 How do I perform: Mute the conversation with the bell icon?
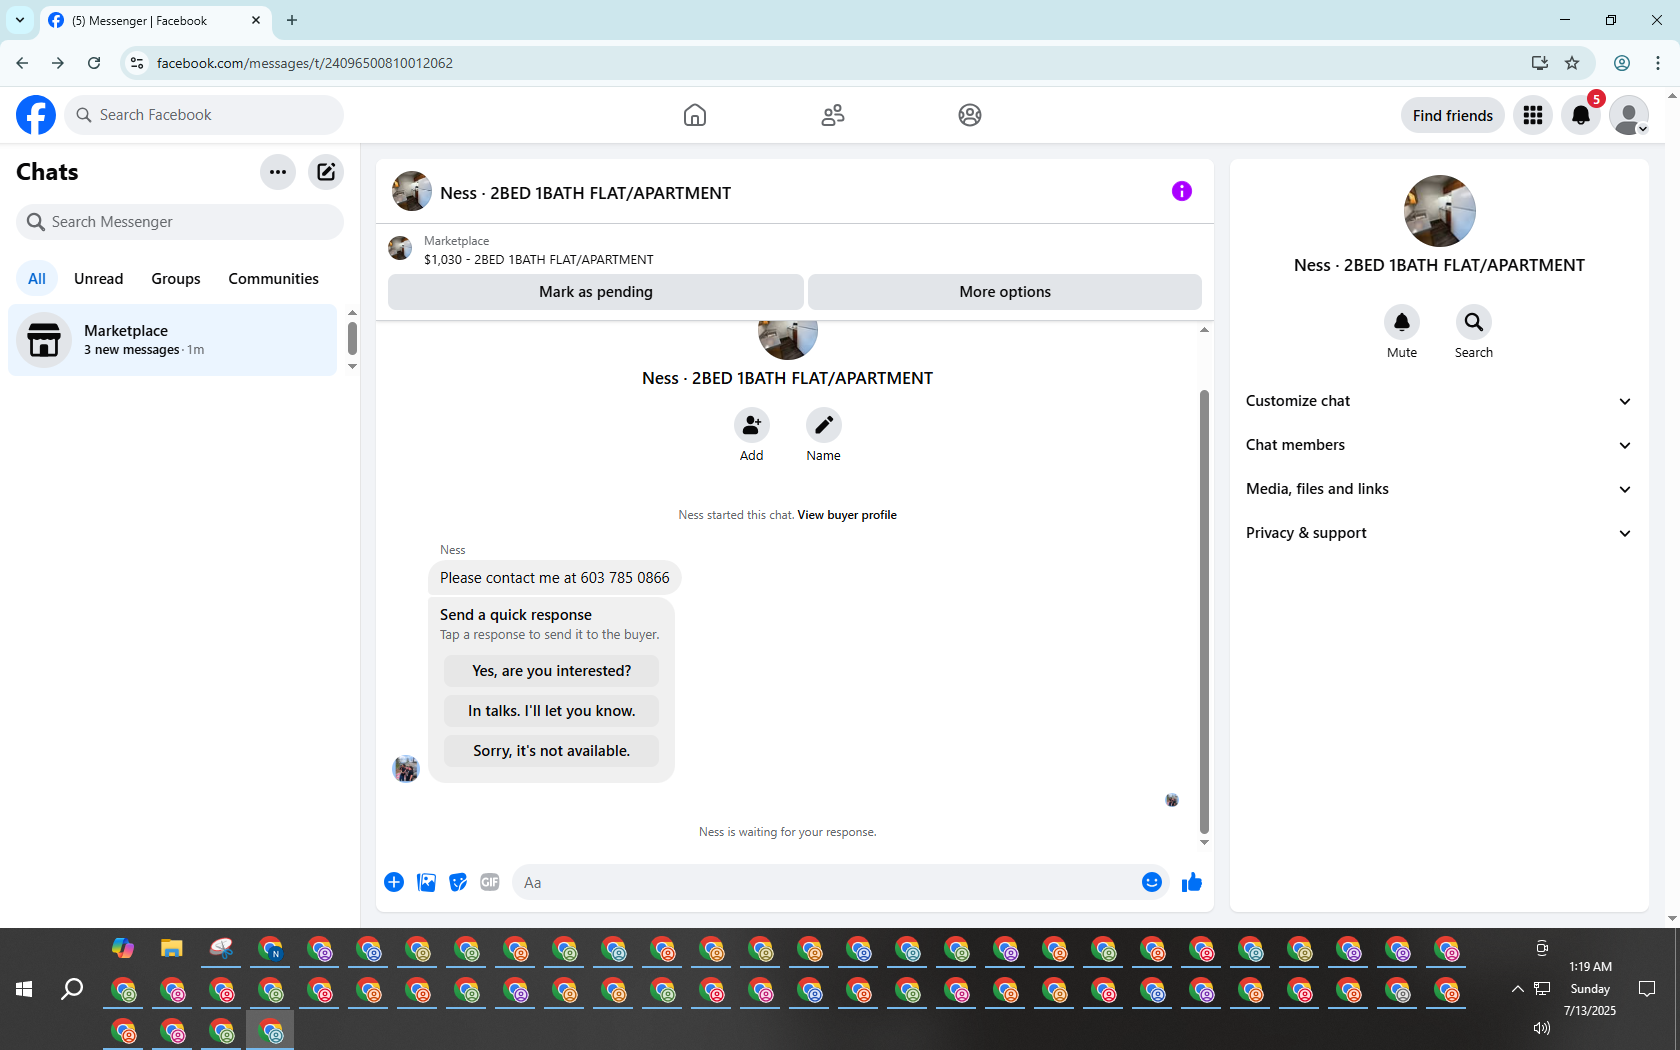1402,322
